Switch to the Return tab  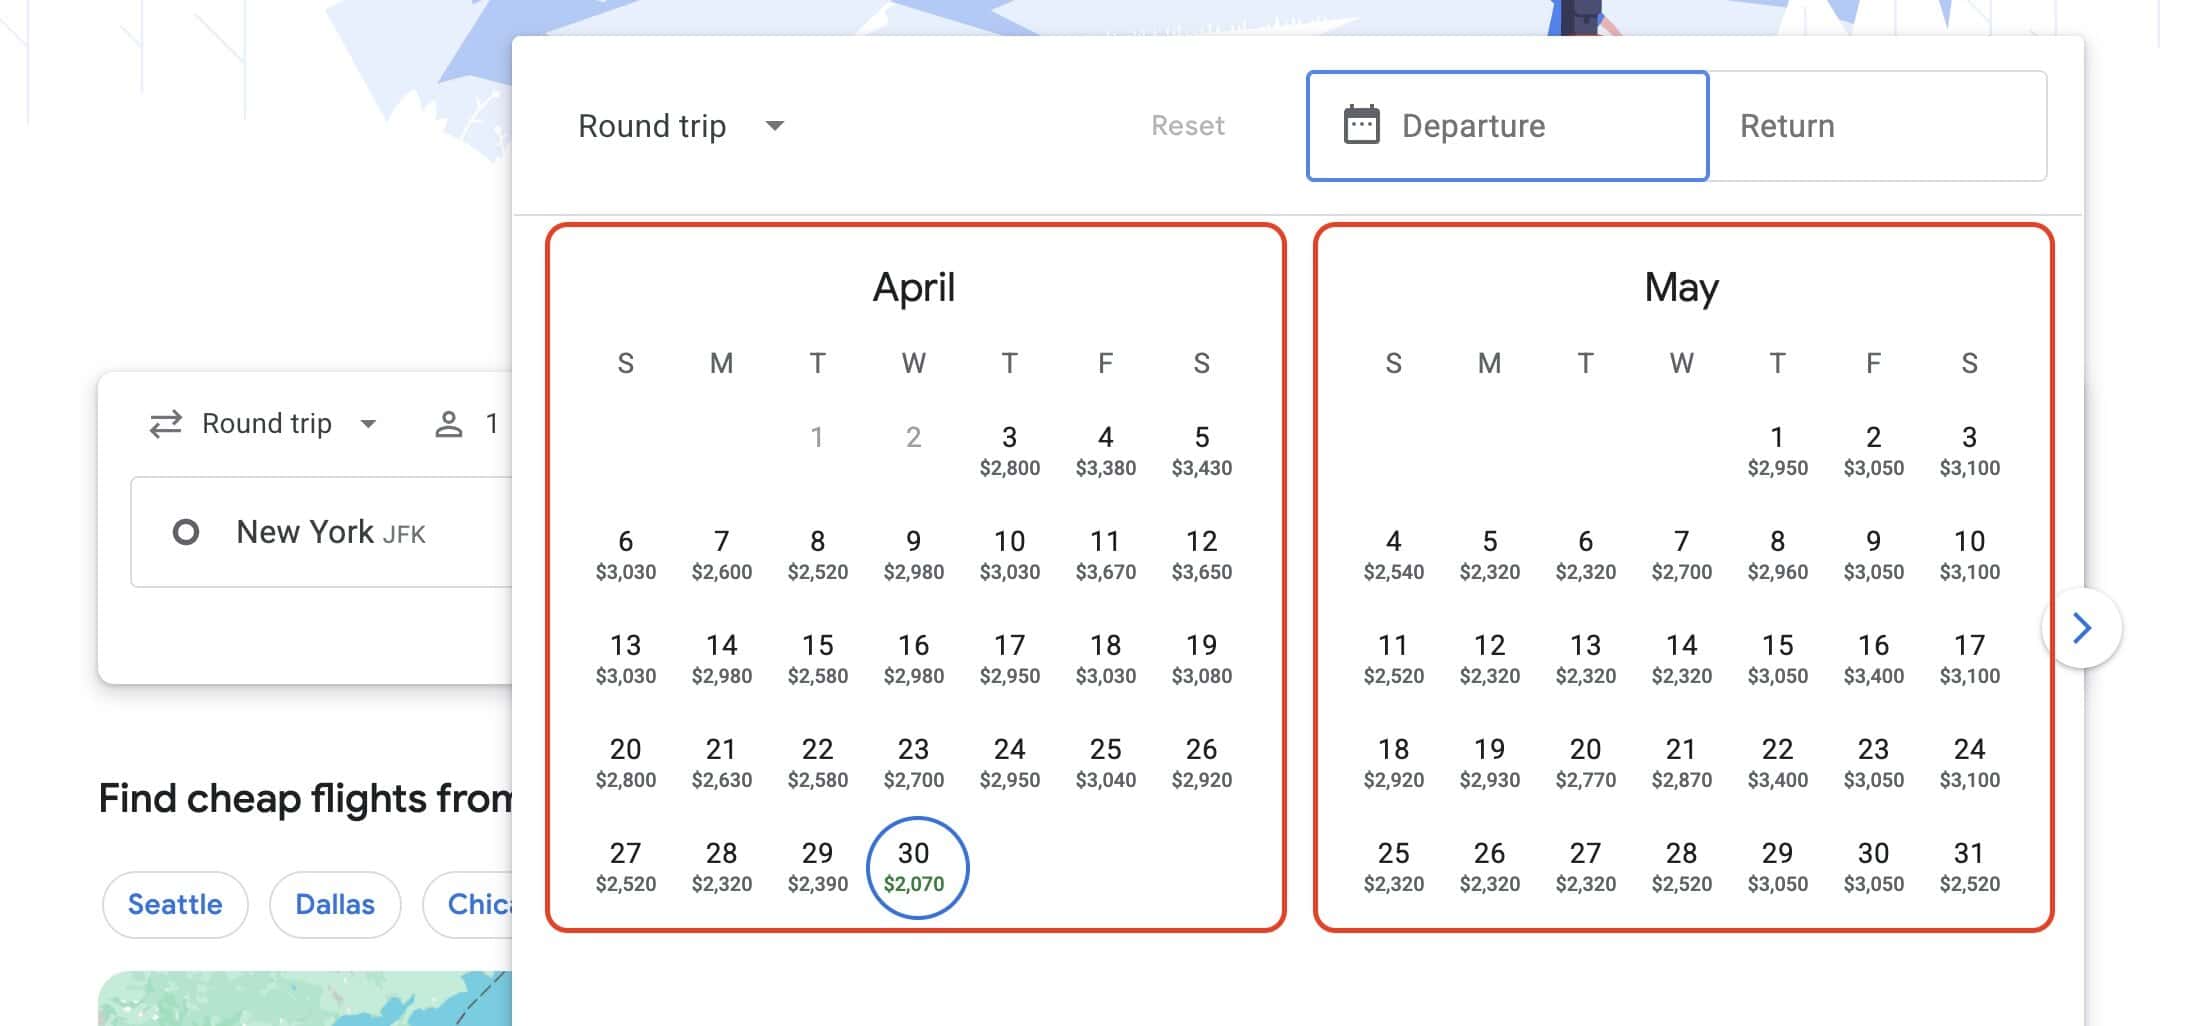click(1786, 125)
